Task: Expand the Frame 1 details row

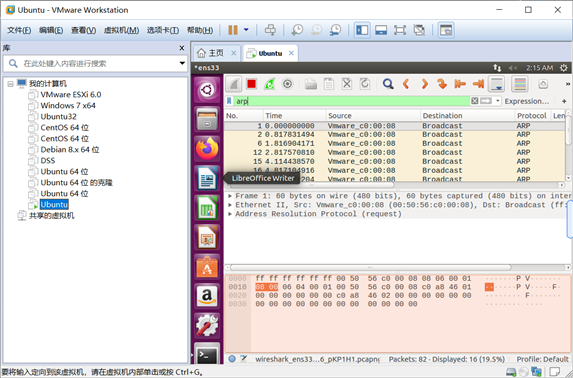Action: coord(230,196)
